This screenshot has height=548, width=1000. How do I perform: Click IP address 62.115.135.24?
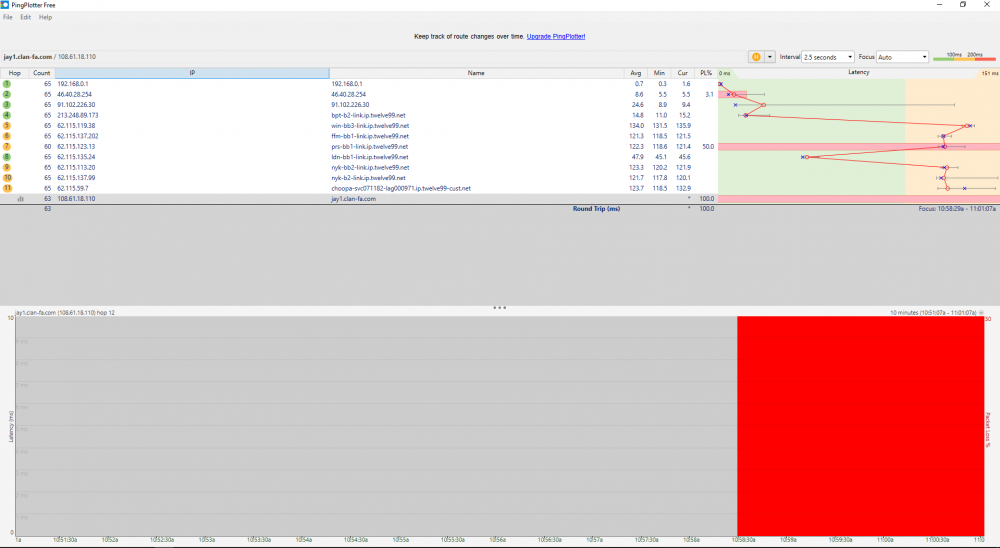77,157
